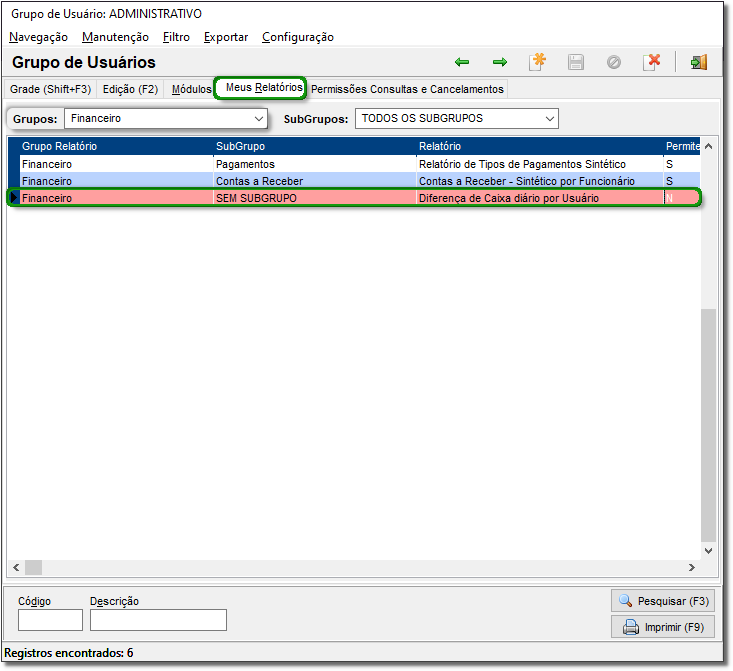Click the horizontal scrollbar left arrow

(x=16, y=567)
